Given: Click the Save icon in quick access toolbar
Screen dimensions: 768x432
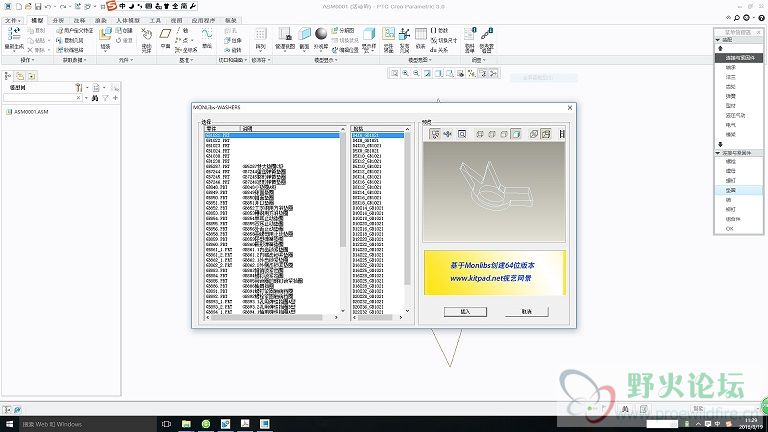Looking at the screenshot, I should [38, 6].
